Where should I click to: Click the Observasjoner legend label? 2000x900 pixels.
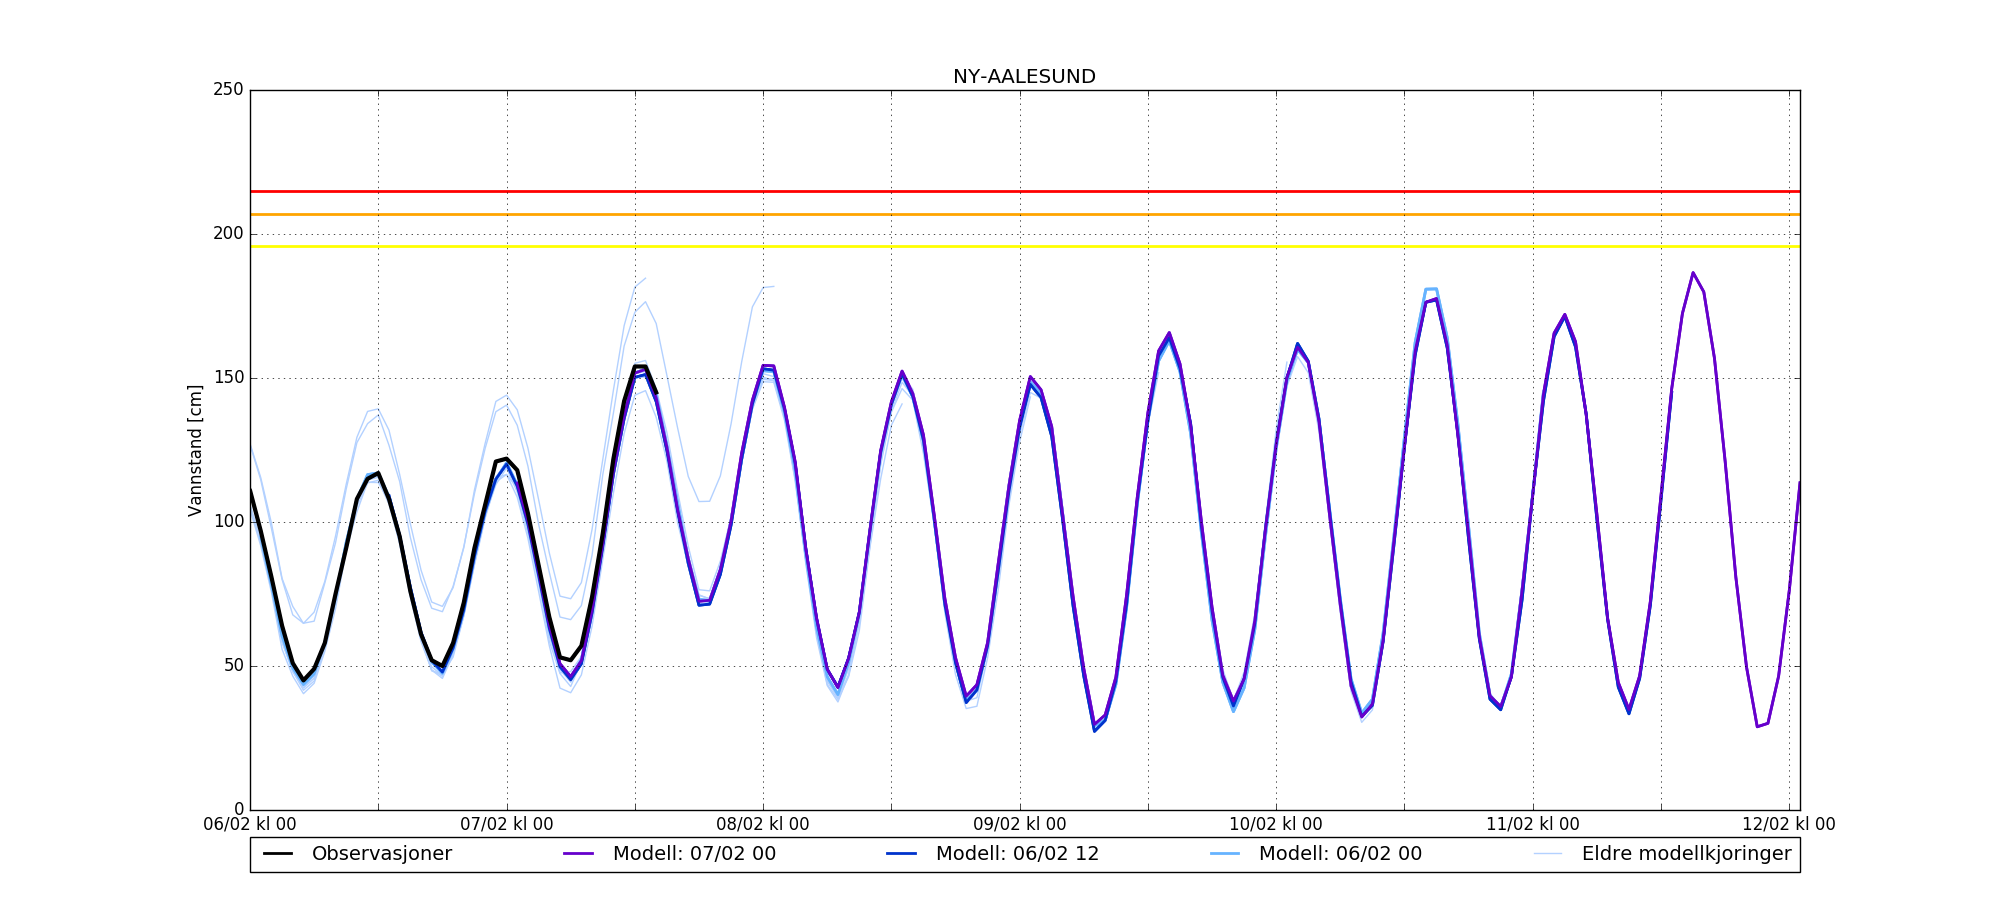[381, 854]
